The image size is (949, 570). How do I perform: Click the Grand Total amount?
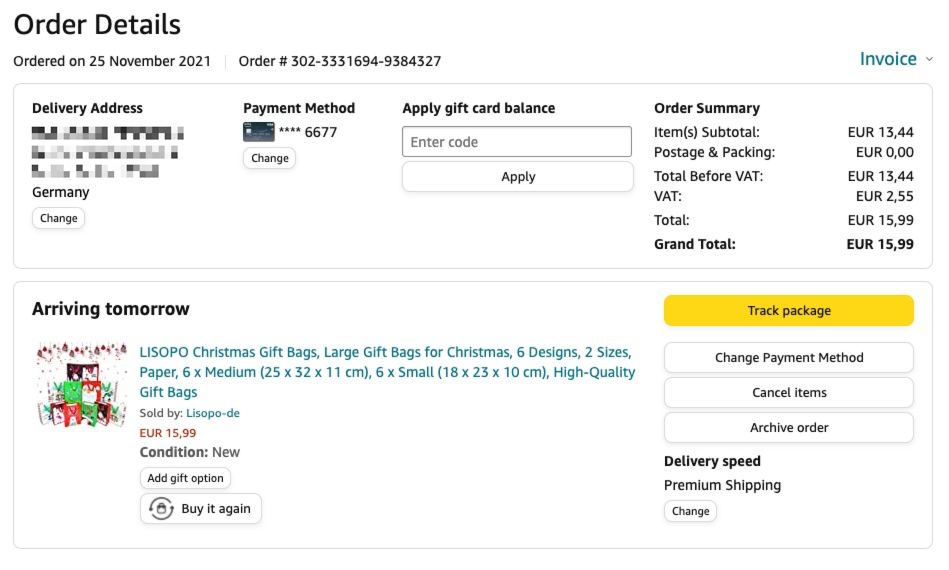pyautogui.click(x=879, y=244)
